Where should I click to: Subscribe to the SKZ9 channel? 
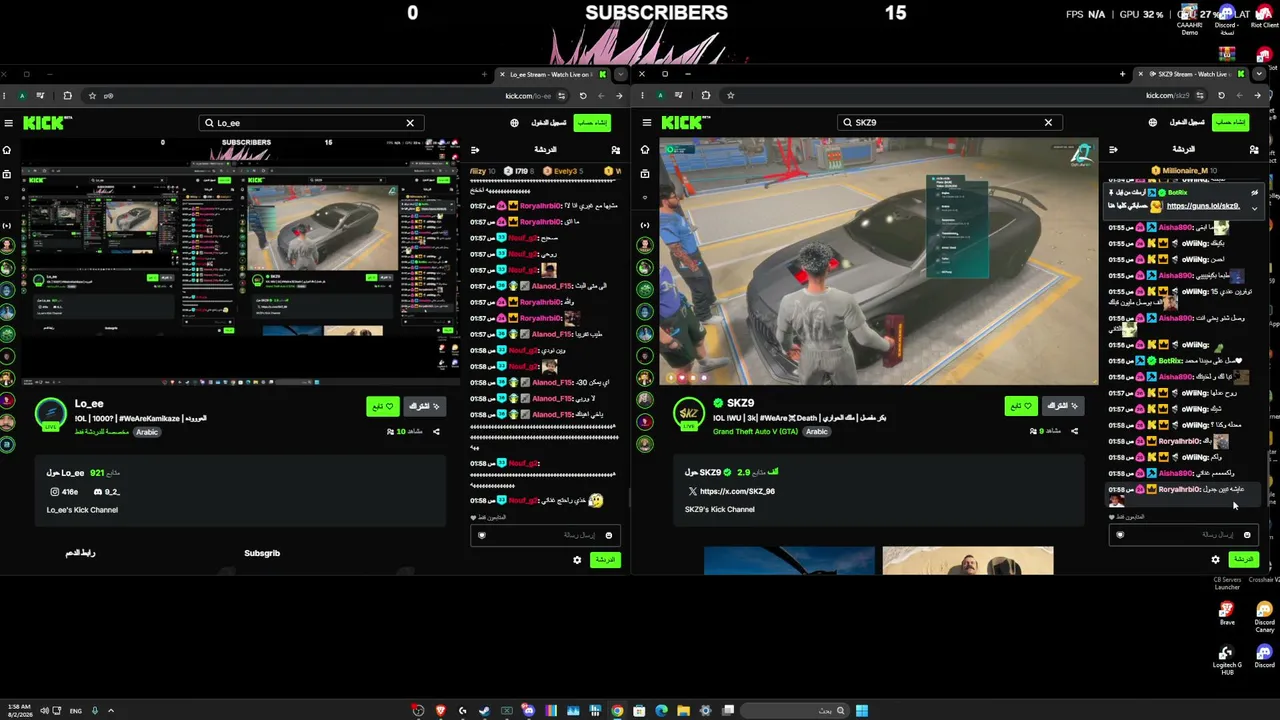pos(1063,406)
